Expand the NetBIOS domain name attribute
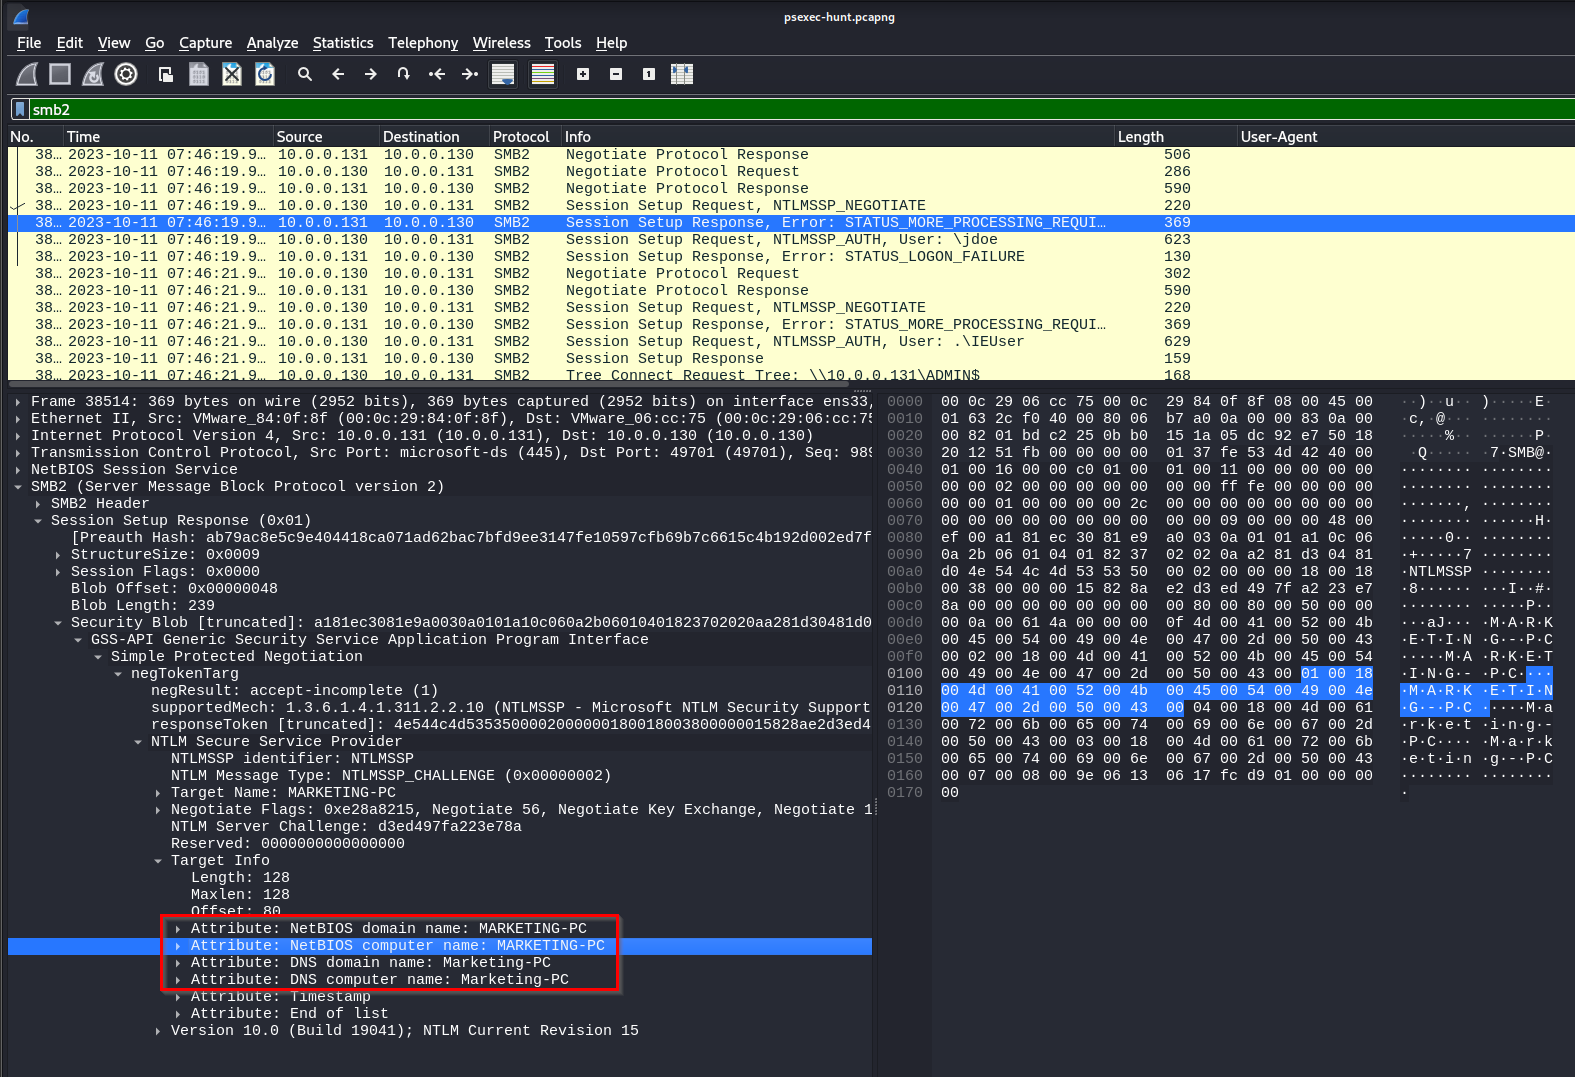 178,929
